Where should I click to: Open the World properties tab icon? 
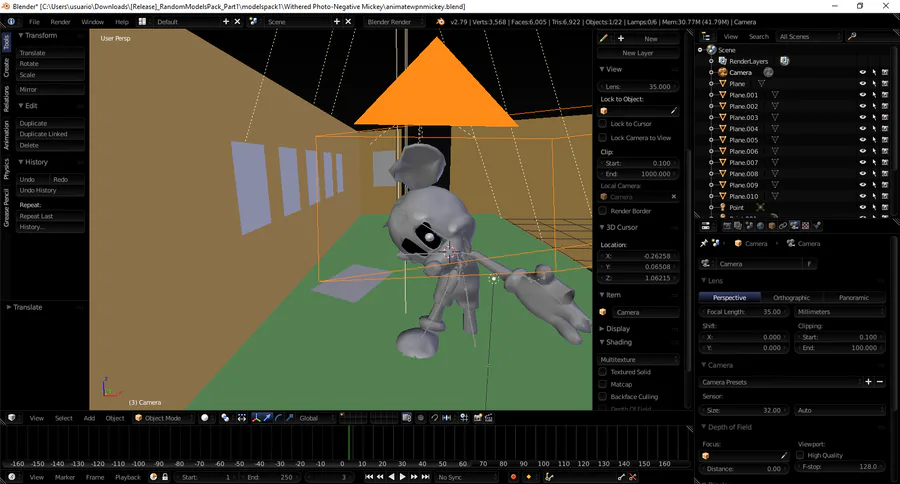click(761, 226)
